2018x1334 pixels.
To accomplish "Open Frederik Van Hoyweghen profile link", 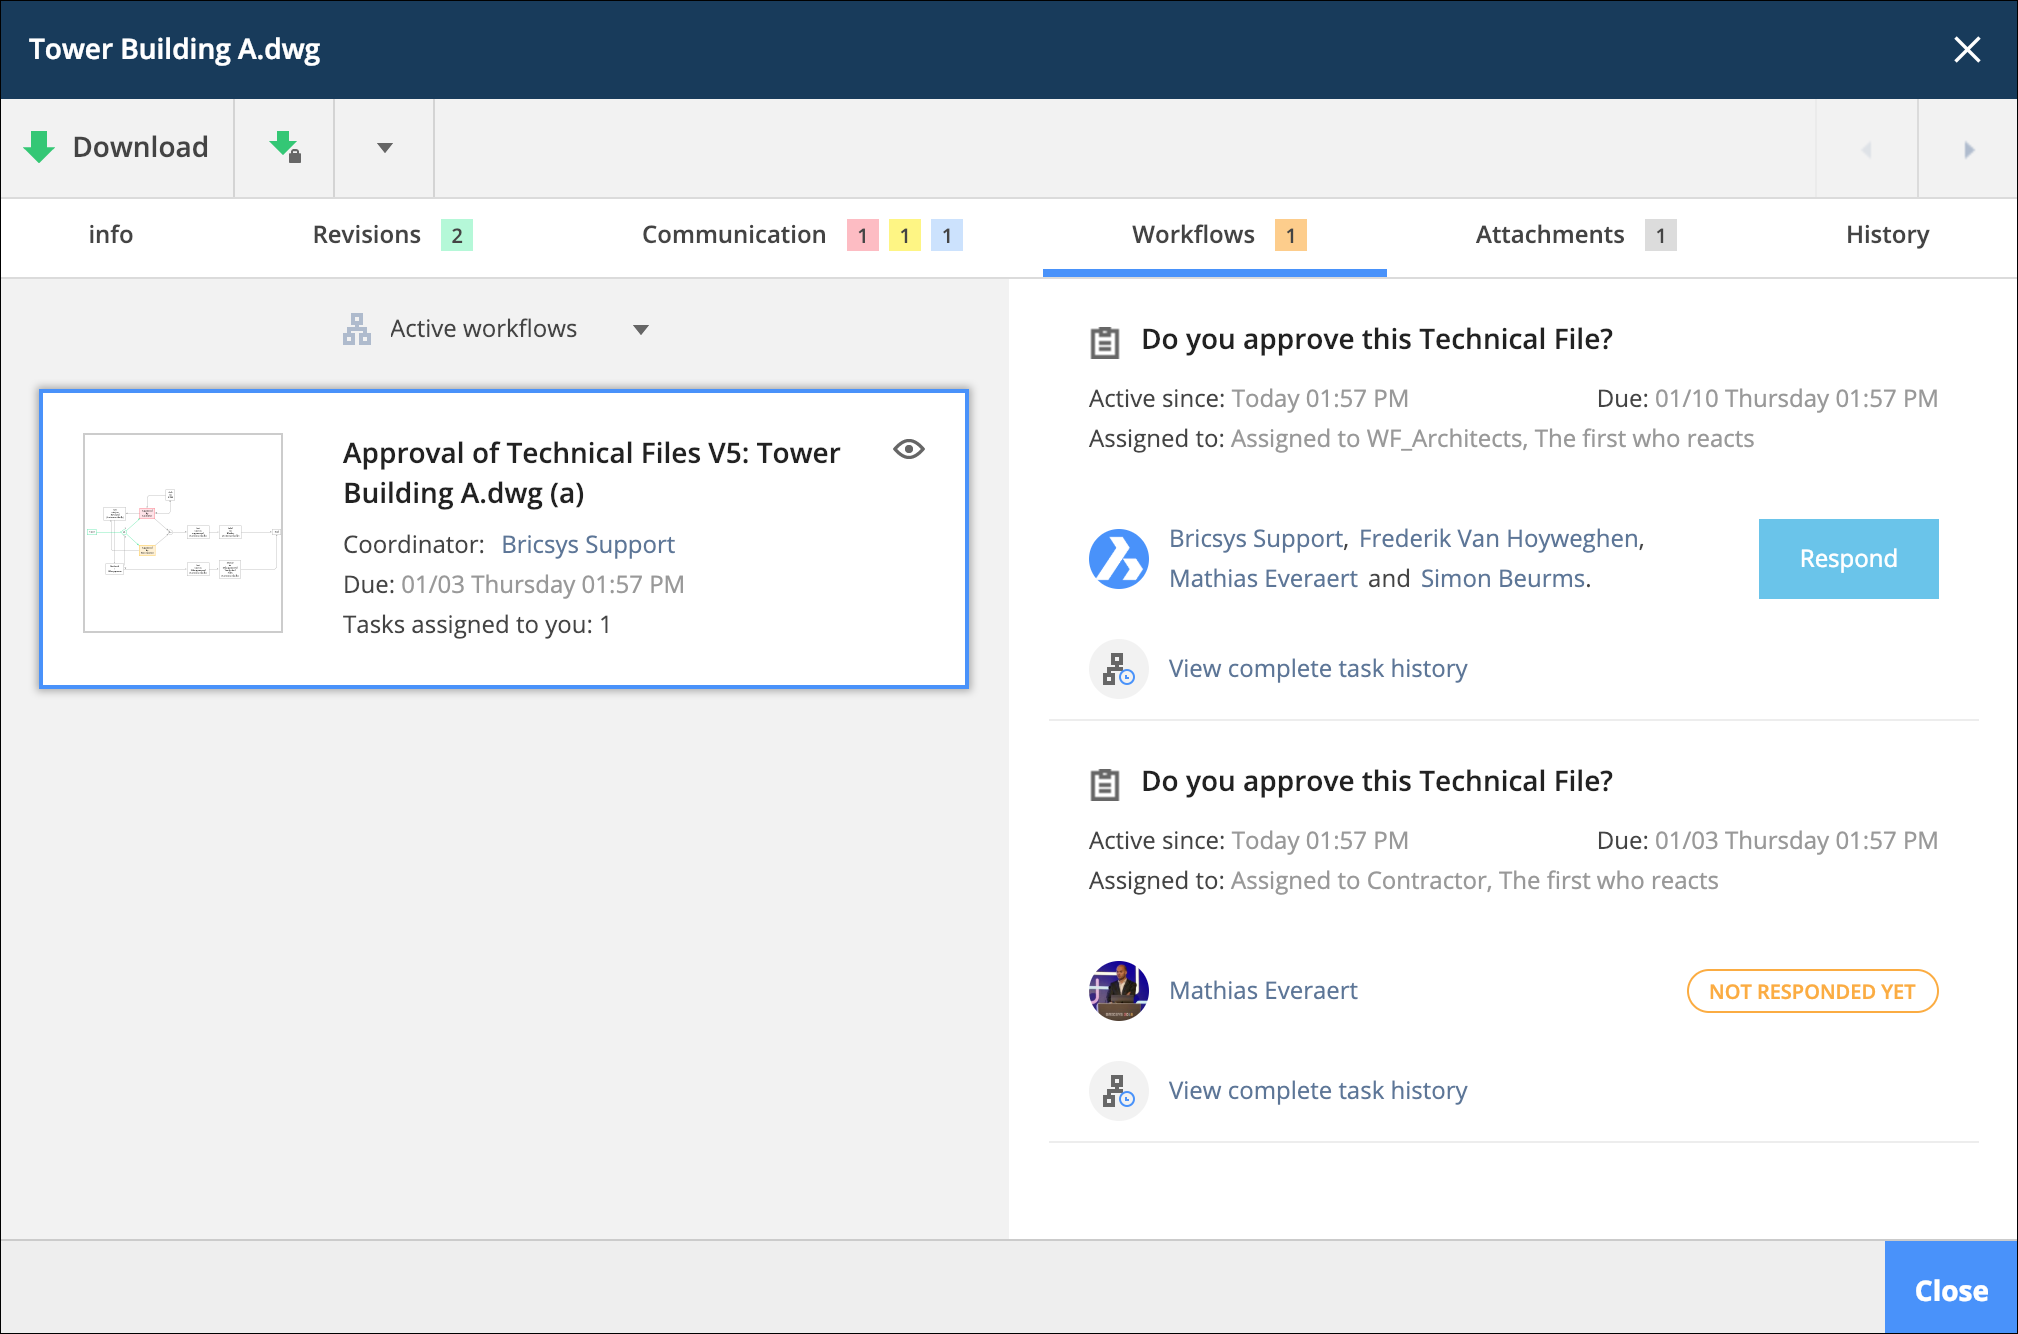I will (x=1499, y=539).
